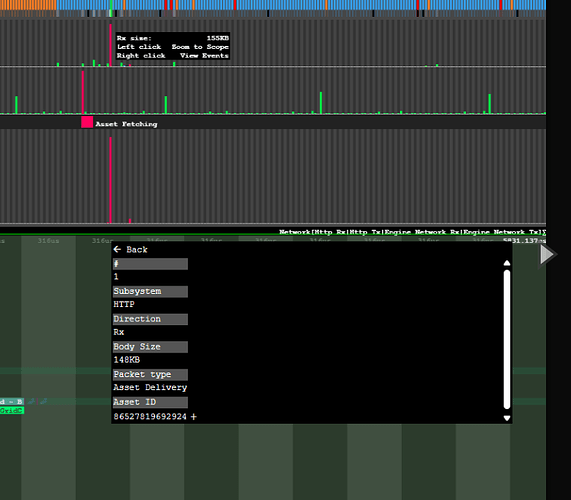Click the '#' column header
The width and height of the screenshot is (571, 500).
point(150,264)
